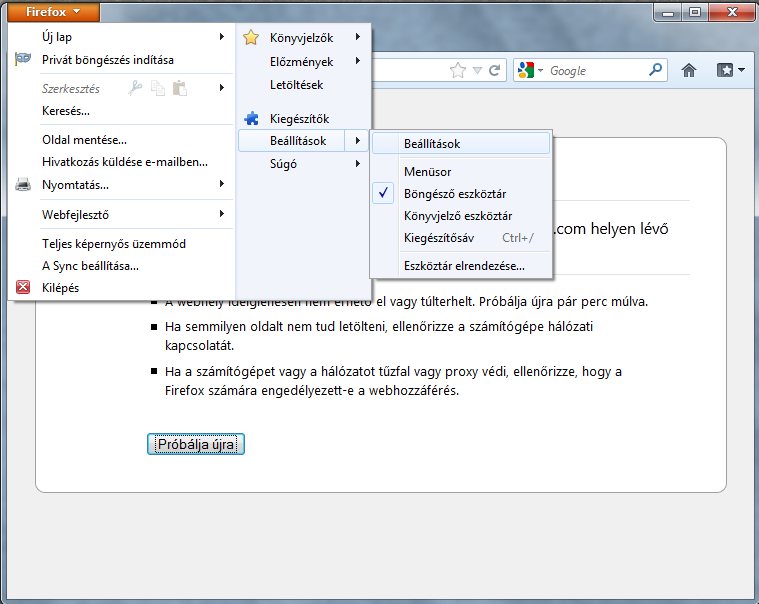The width and height of the screenshot is (759, 604).
Task: Close the Firefox window
Action: click(x=732, y=12)
